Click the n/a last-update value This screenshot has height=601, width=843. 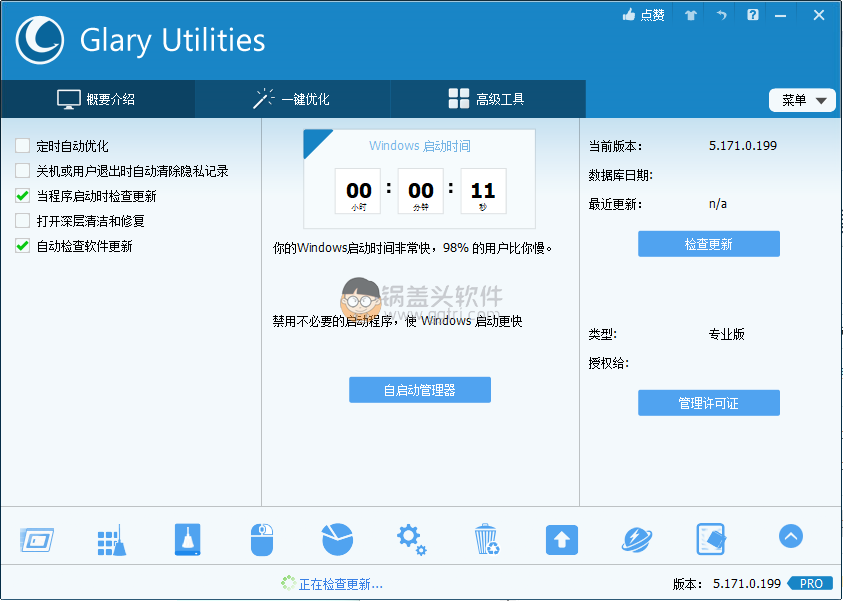pos(718,204)
